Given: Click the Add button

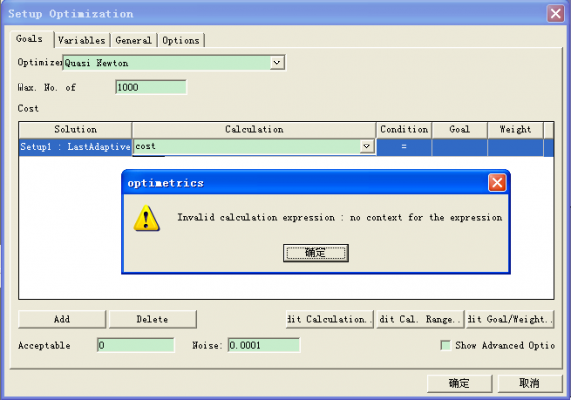Looking at the screenshot, I should [x=62, y=319].
